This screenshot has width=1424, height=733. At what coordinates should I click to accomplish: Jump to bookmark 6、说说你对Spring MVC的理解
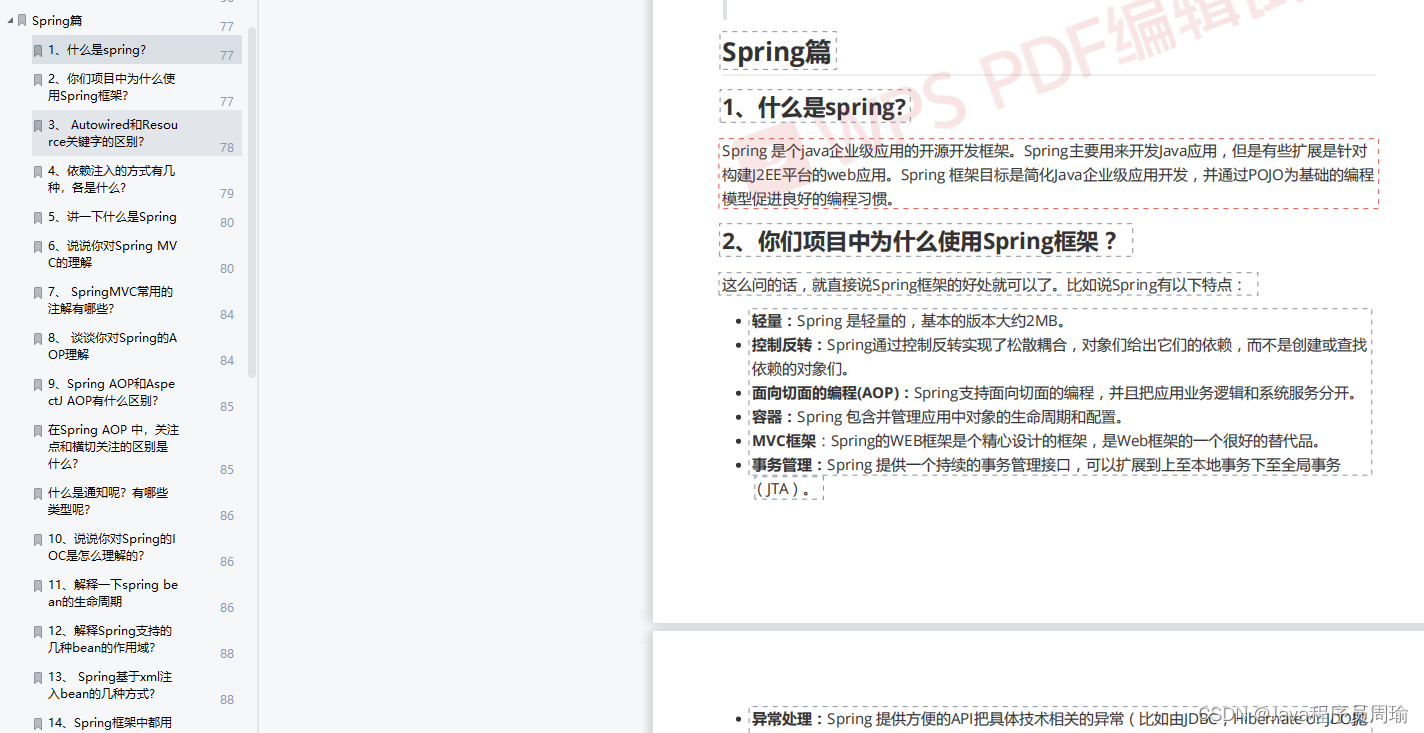[112, 254]
